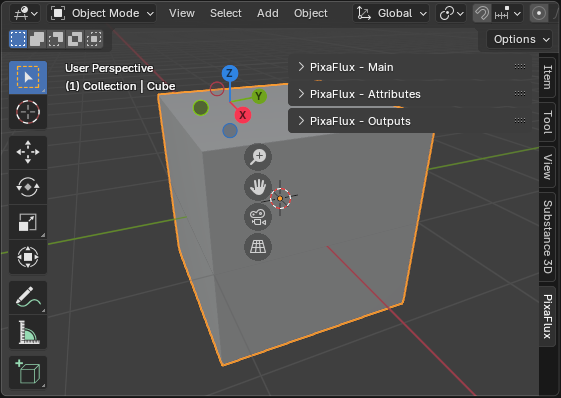Select the Move tool
This screenshot has height=398, width=561.
(28, 152)
